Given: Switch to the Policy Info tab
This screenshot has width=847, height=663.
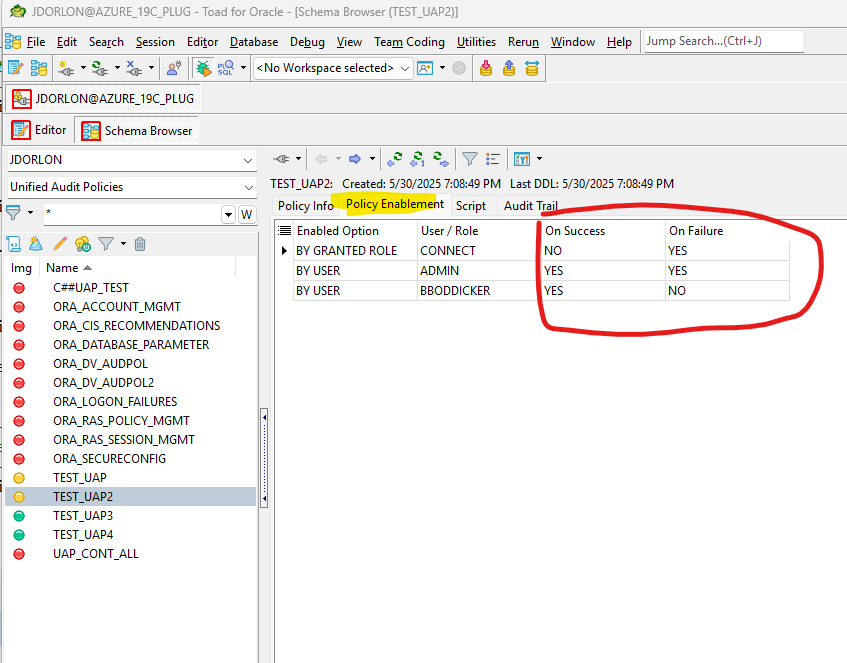Looking at the screenshot, I should 306,205.
